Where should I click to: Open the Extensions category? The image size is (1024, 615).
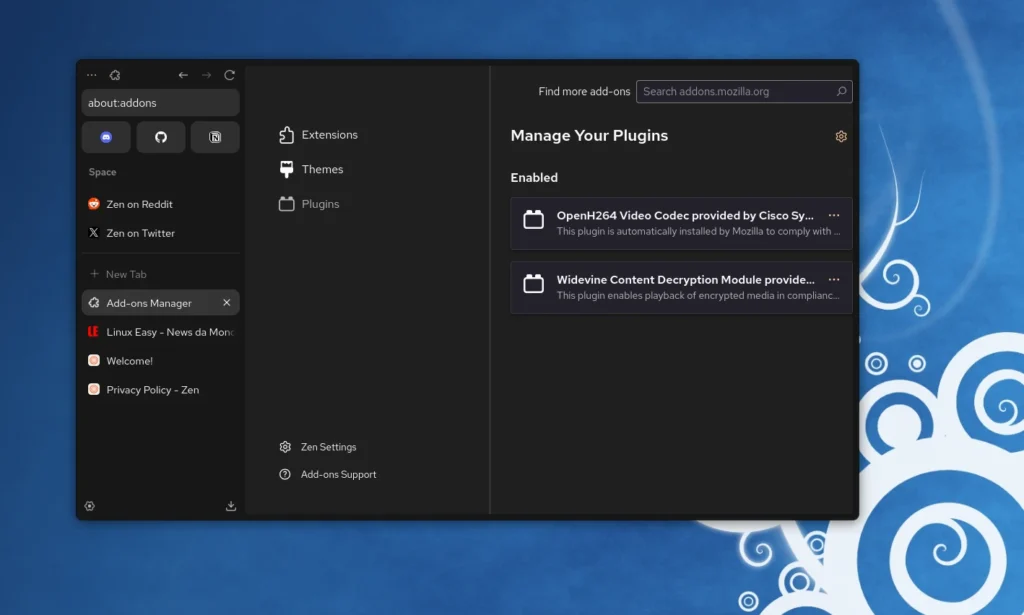point(318,134)
